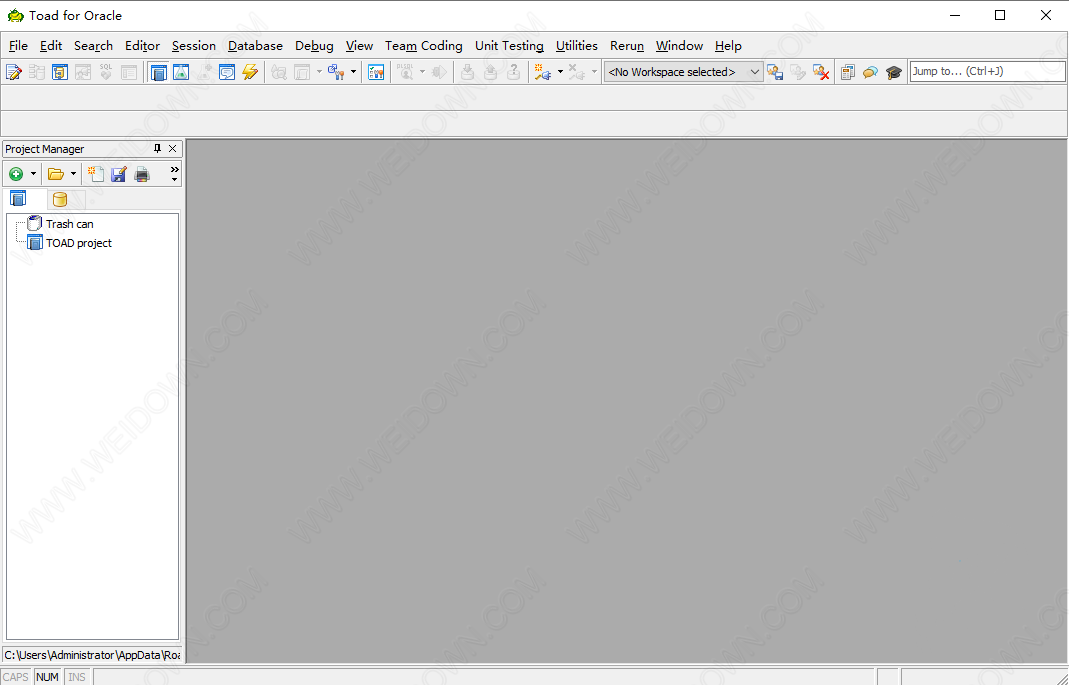This screenshot has height=685, width=1069.
Task: Click the printer icon in Project Manager
Action: point(142,174)
